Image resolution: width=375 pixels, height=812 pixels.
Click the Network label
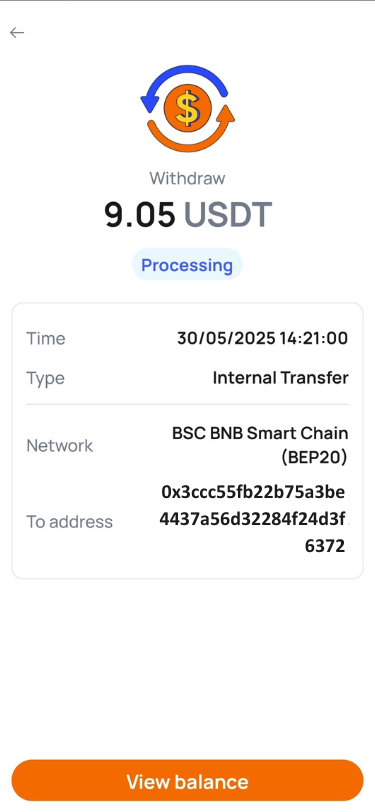pyautogui.click(x=60, y=445)
